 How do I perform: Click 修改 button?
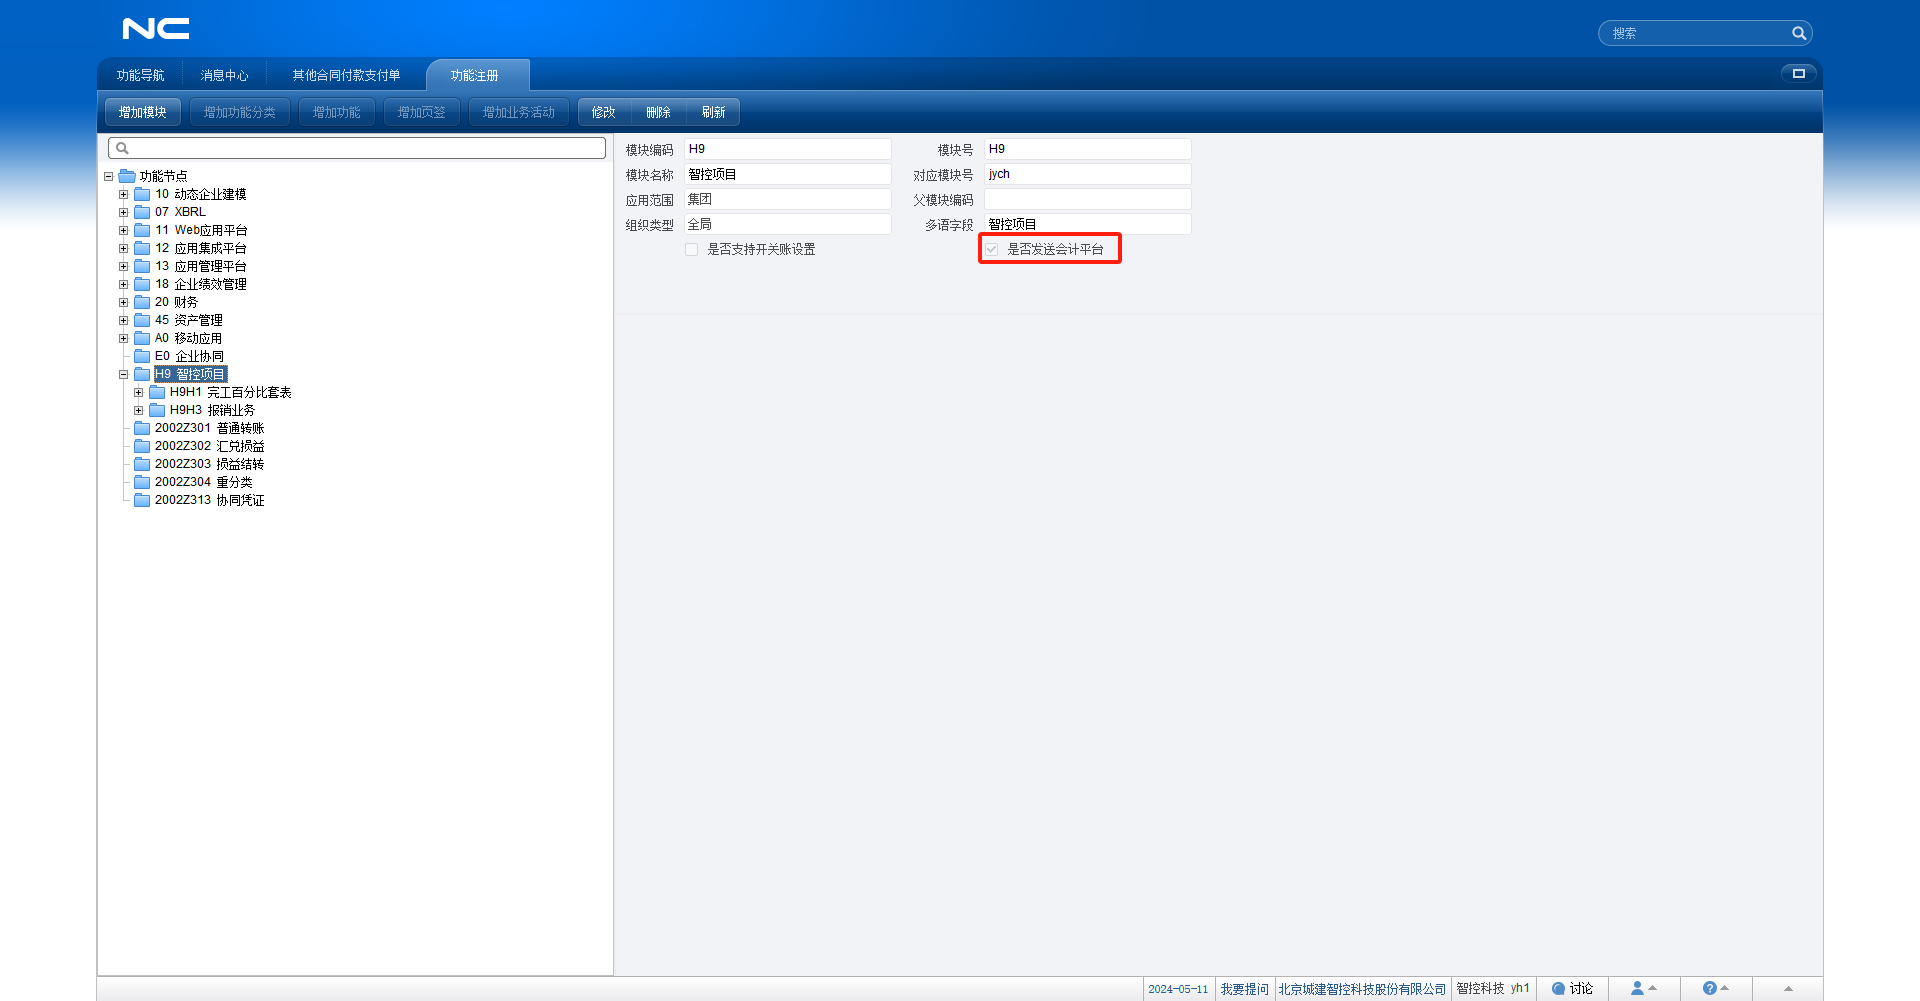604,112
